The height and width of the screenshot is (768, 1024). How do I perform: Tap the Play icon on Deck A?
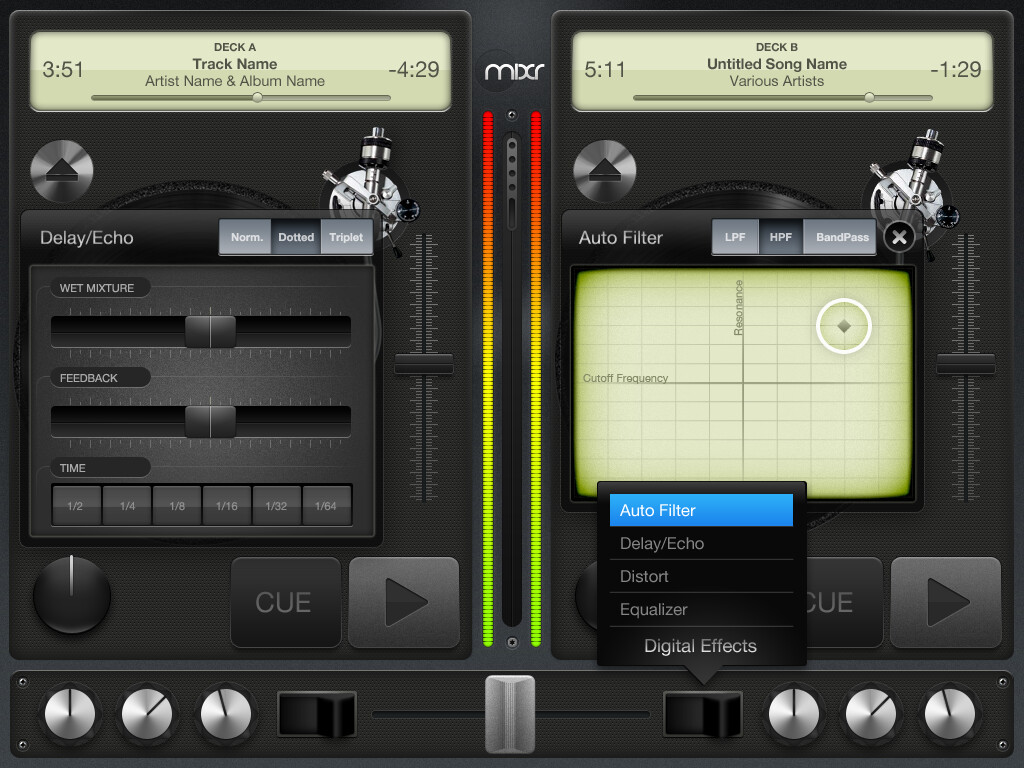click(404, 602)
